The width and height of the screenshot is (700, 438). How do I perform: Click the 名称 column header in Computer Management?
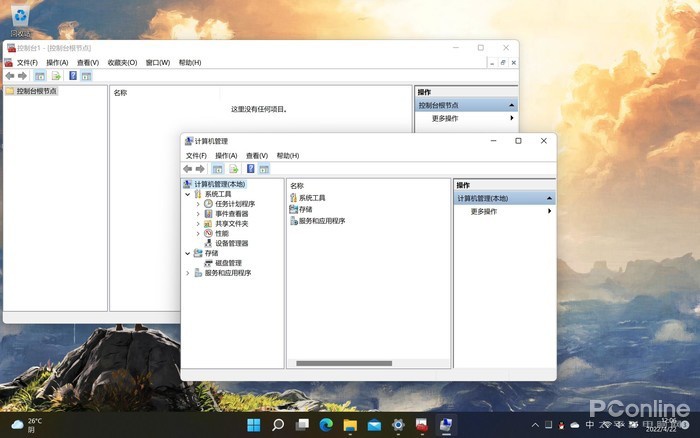(297, 185)
